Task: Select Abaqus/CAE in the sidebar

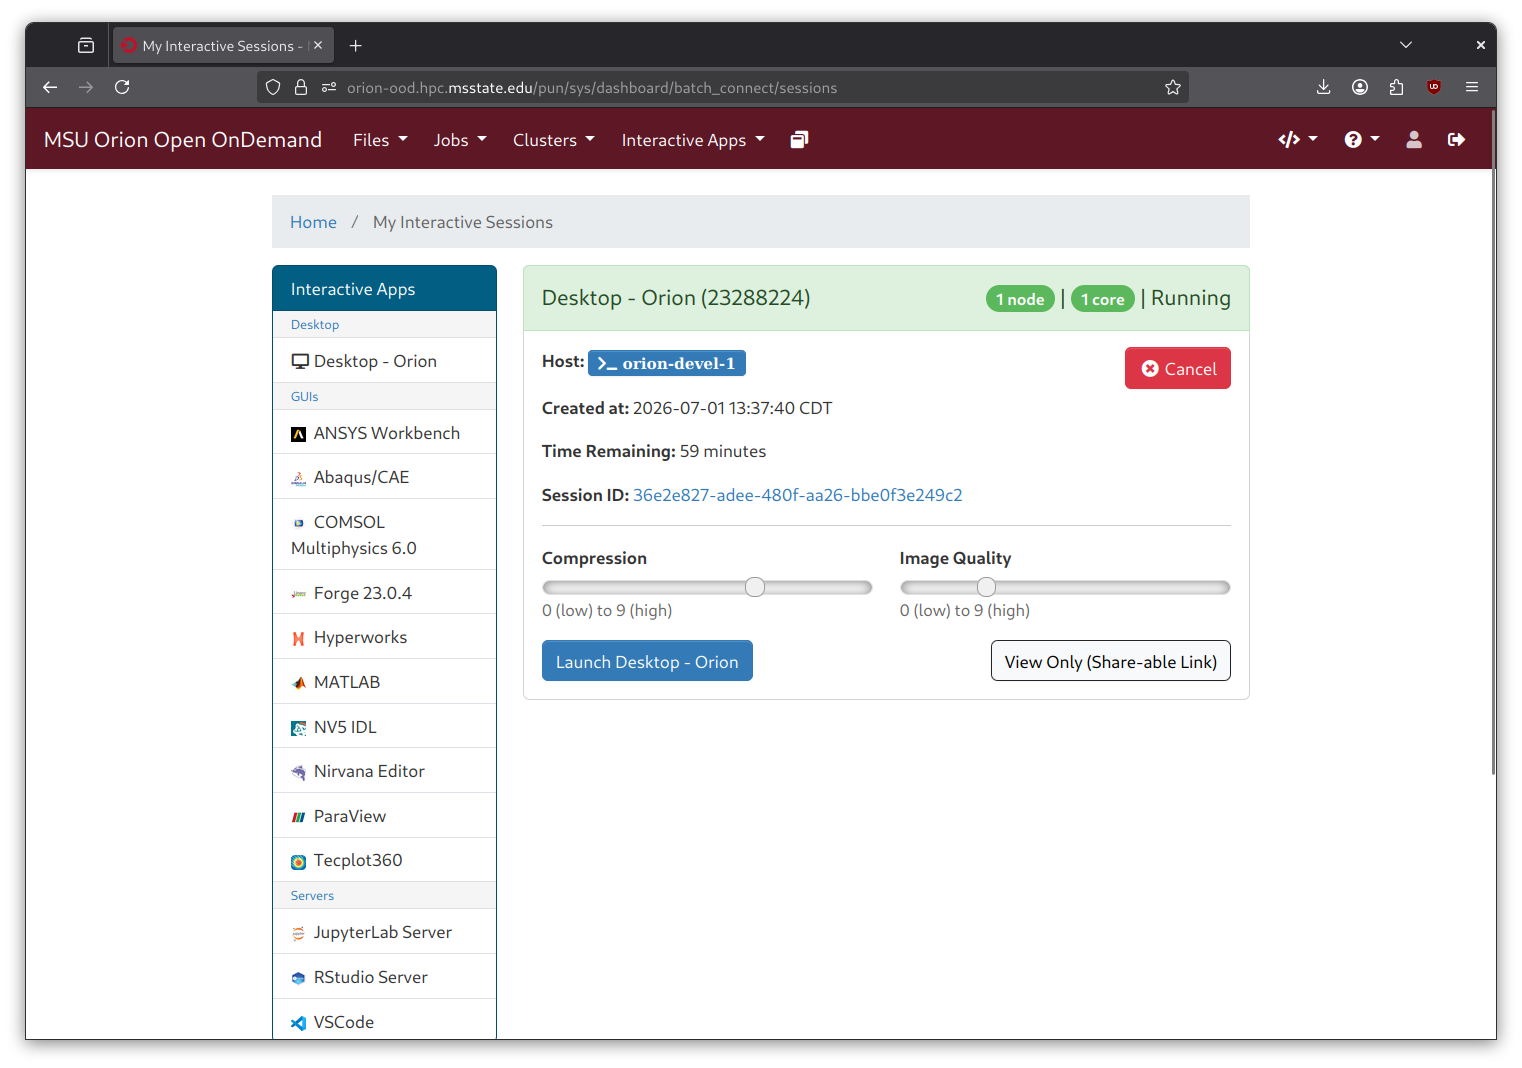Action: [x=384, y=477]
